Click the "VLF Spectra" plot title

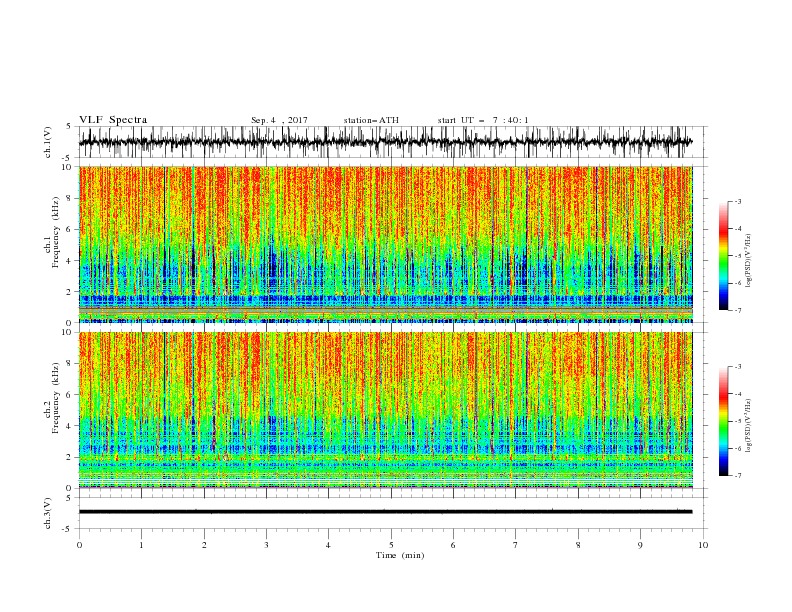point(113,120)
